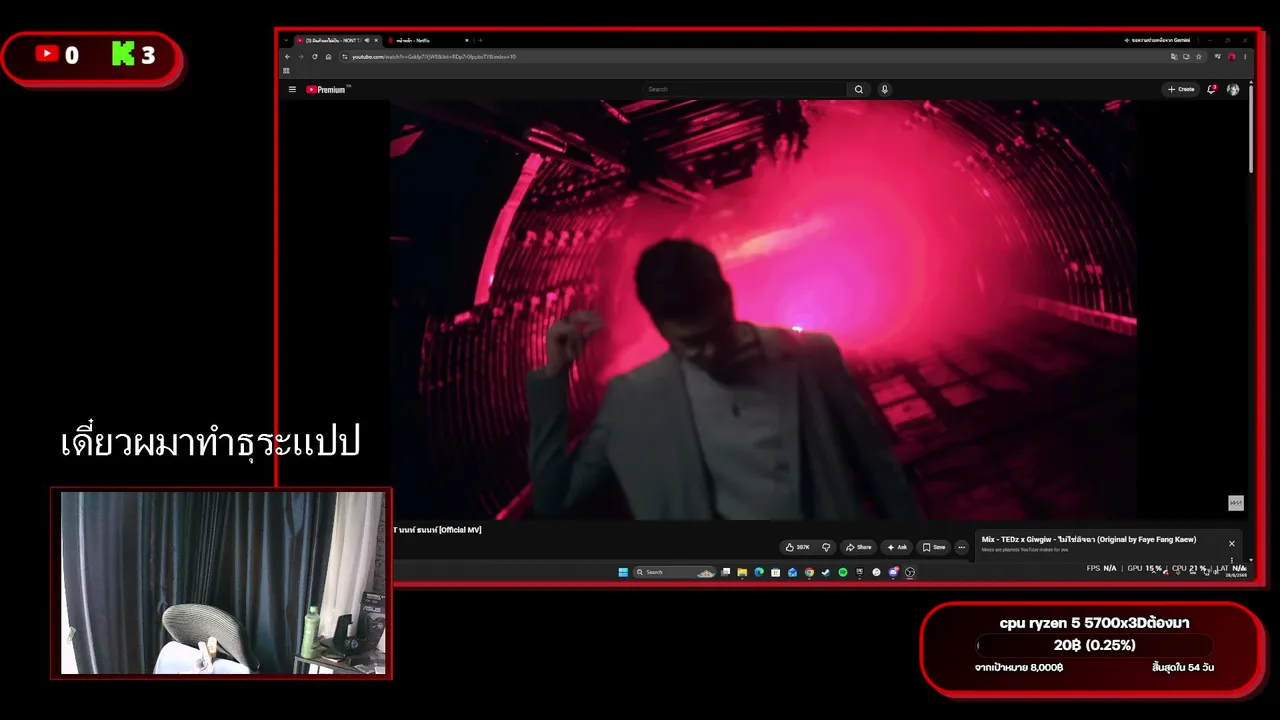This screenshot has width=1280, height=720.
Task: Open the Windows Start menu
Action: [623, 572]
